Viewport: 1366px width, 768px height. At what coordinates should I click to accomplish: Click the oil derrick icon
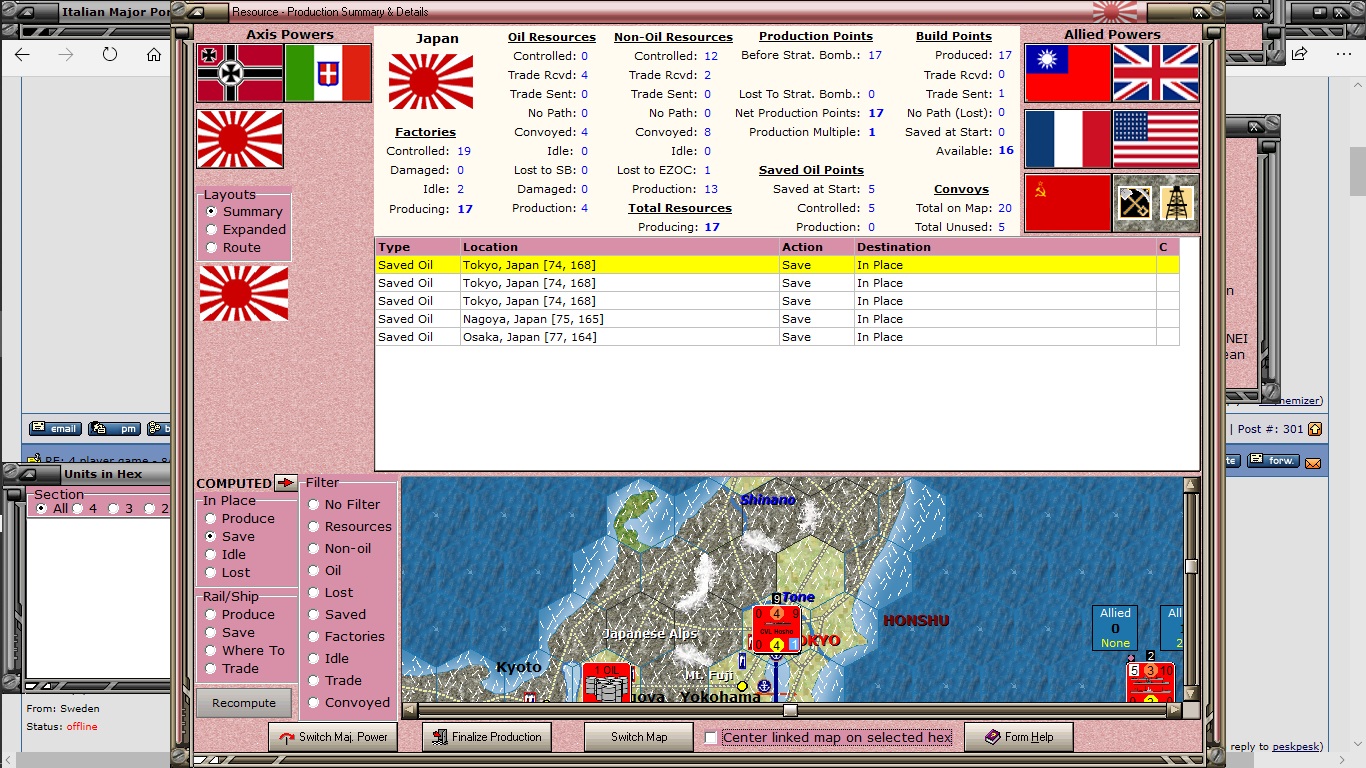1178,203
